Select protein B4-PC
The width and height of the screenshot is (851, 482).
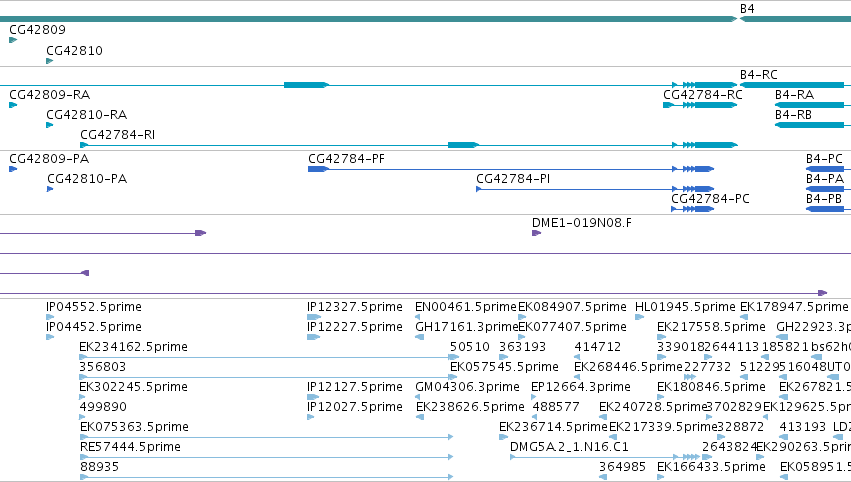[824, 158]
